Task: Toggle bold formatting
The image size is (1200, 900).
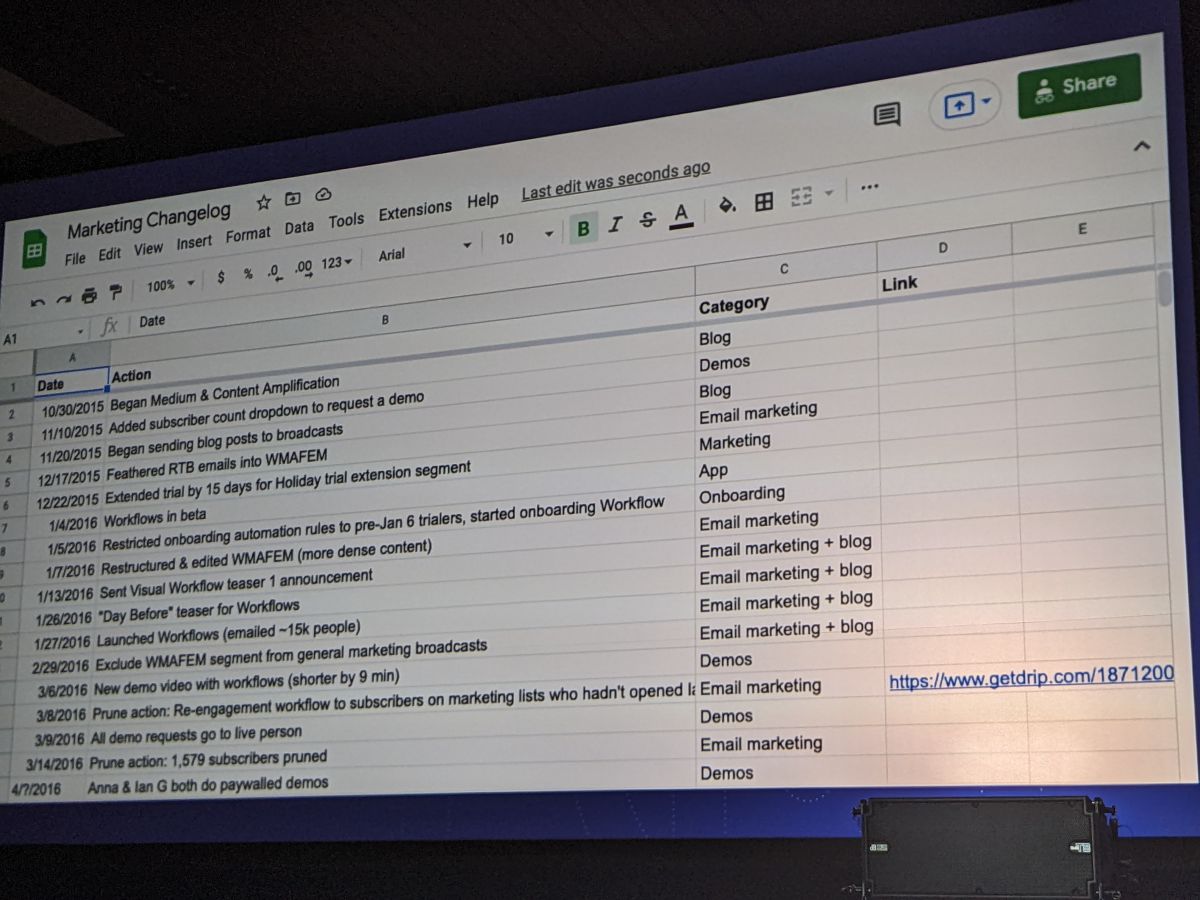Action: (583, 228)
